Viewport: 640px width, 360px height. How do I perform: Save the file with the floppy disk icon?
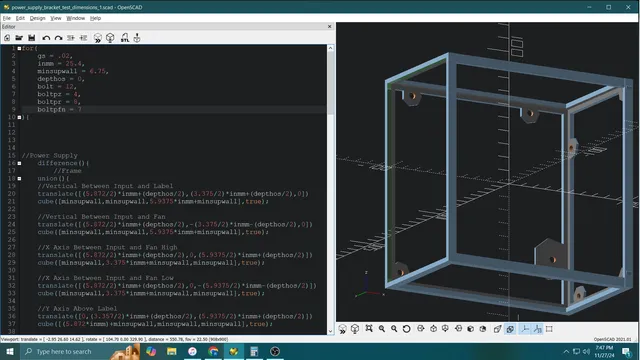tap(31, 38)
